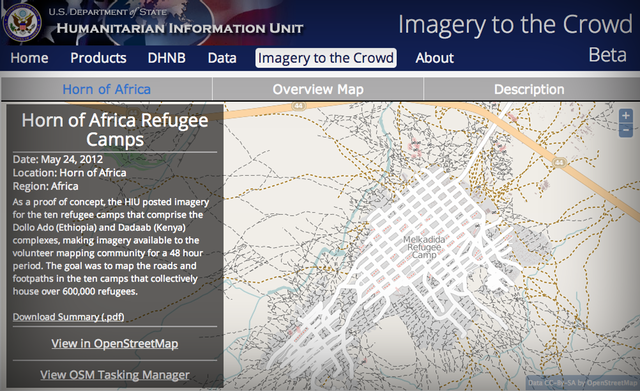The height and width of the screenshot is (391, 640).
Task: Follow View in OpenStreetMap link
Action: click(x=115, y=344)
